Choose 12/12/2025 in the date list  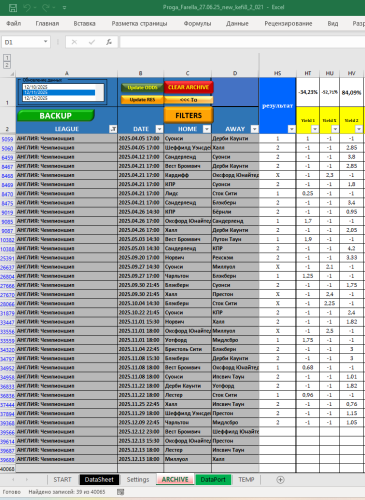(x=59, y=98)
